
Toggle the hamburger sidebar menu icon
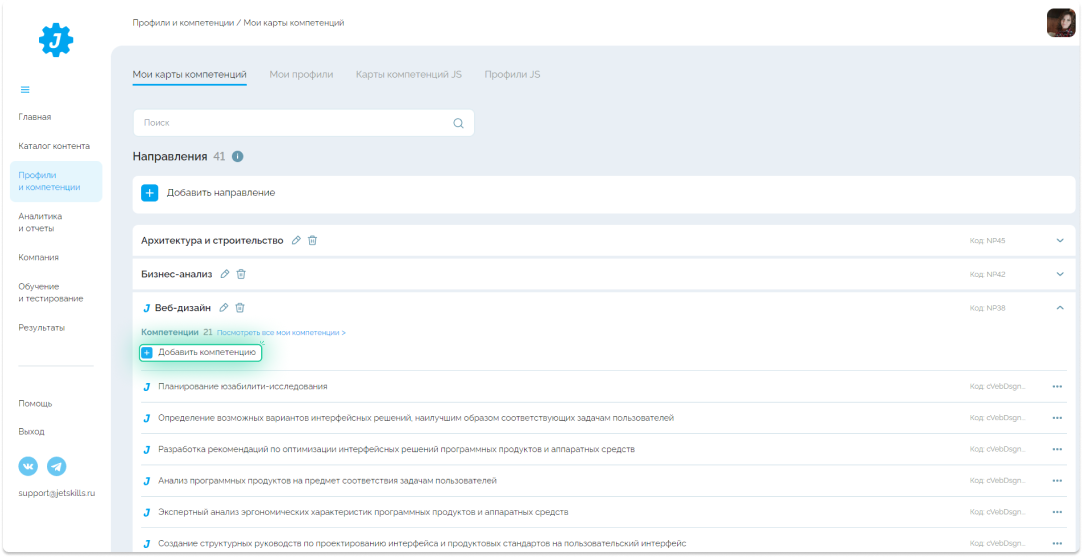pyautogui.click(x=25, y=89)
